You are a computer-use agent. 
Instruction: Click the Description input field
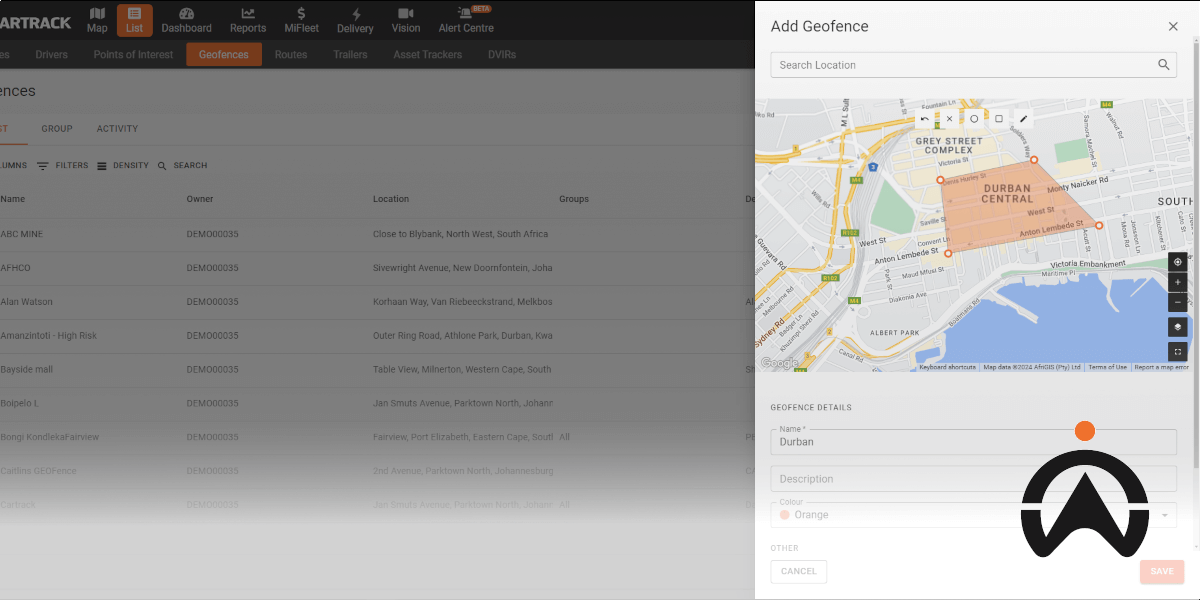point(973,479)
